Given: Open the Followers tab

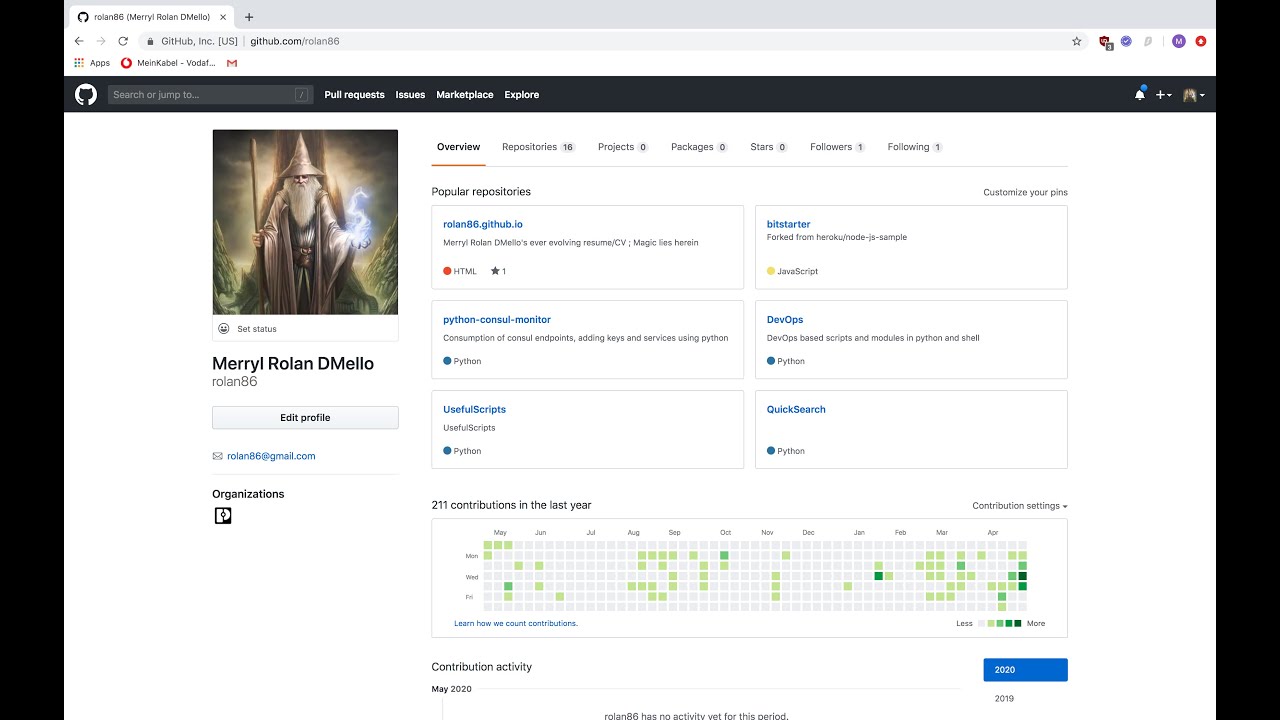Looking at the screenshot, I should (837, 147).
